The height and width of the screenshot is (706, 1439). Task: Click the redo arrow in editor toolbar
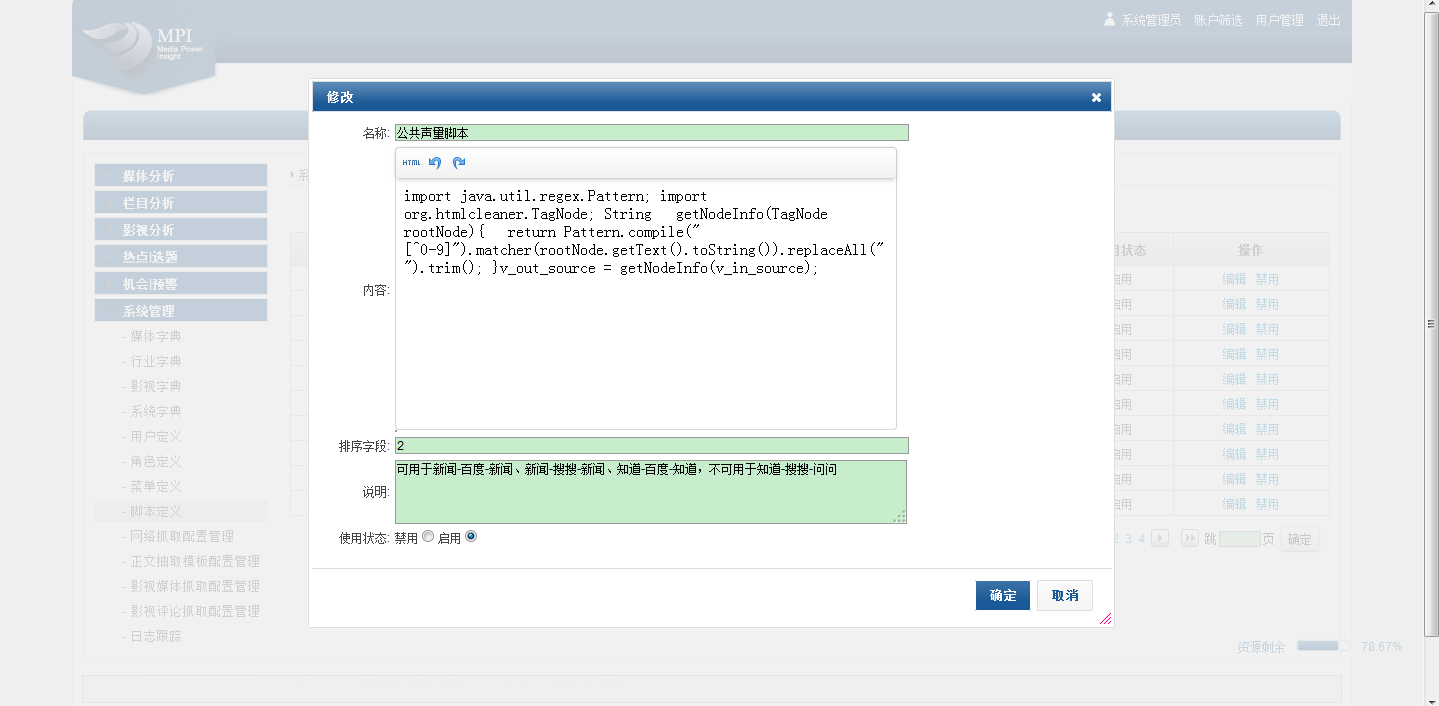pyautogui.click(x=459, y=163)
